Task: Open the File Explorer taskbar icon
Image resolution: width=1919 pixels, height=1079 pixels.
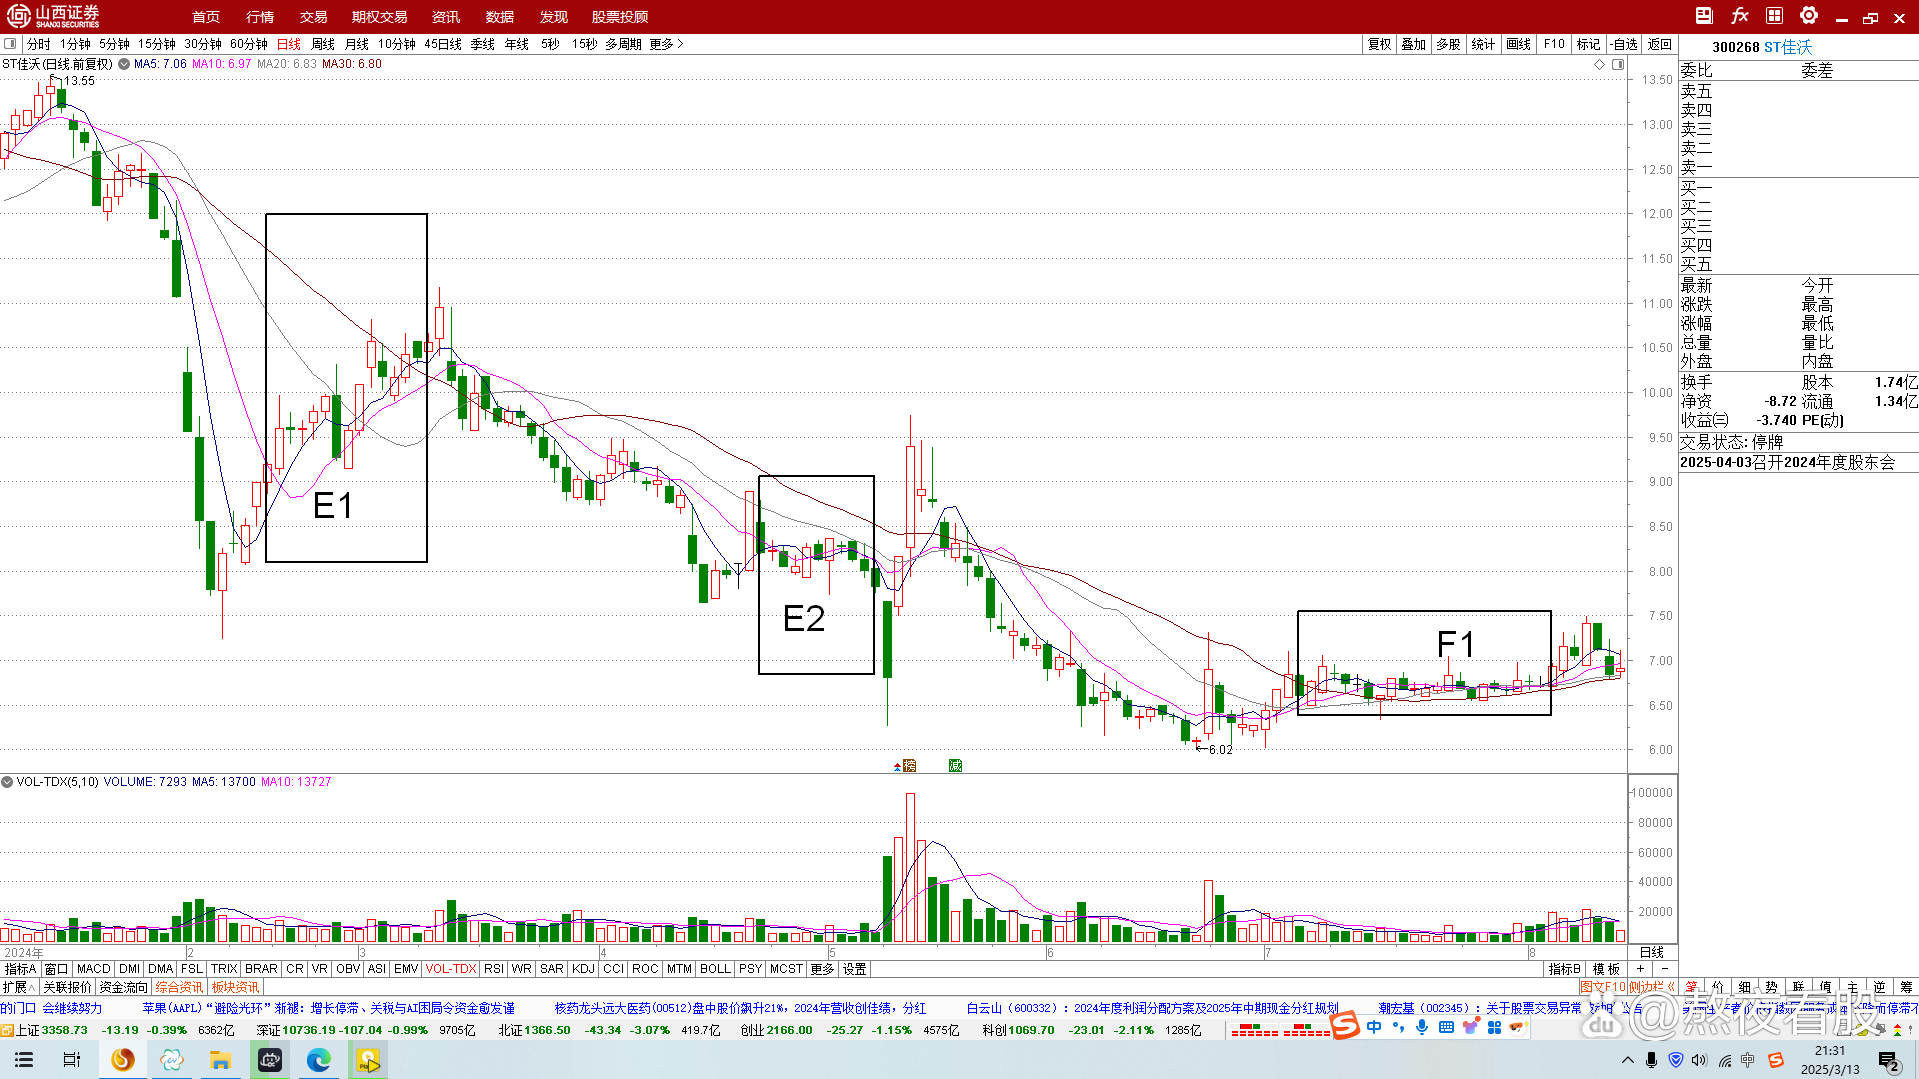Action: 220,1060
